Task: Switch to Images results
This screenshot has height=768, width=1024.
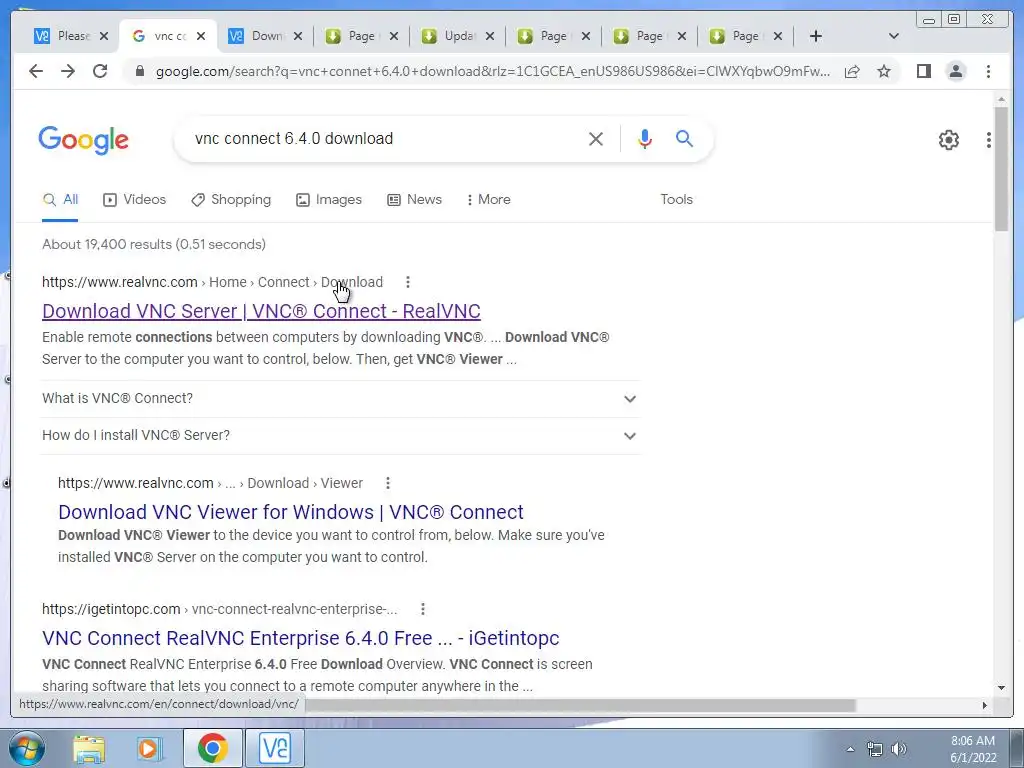Action: coord(328,200)
